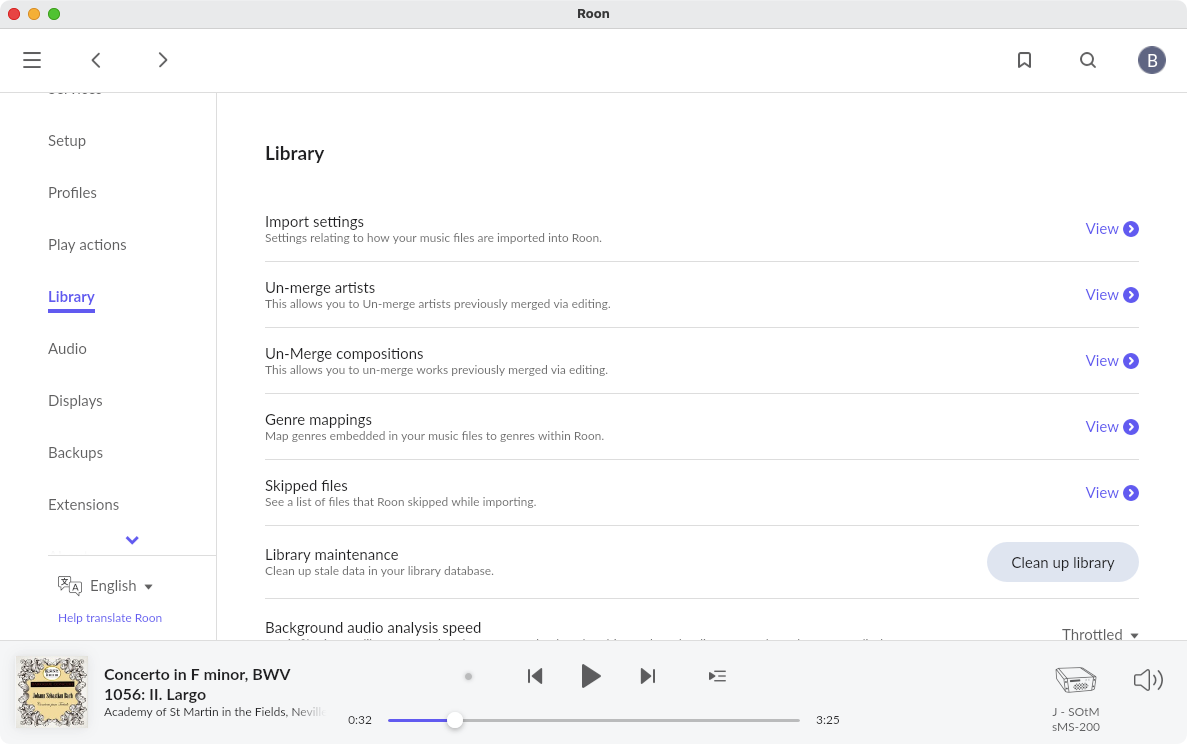Screen dimensions: 1187x744
Task: Go back with the left arrow
Action: click(x=96, y=60)
